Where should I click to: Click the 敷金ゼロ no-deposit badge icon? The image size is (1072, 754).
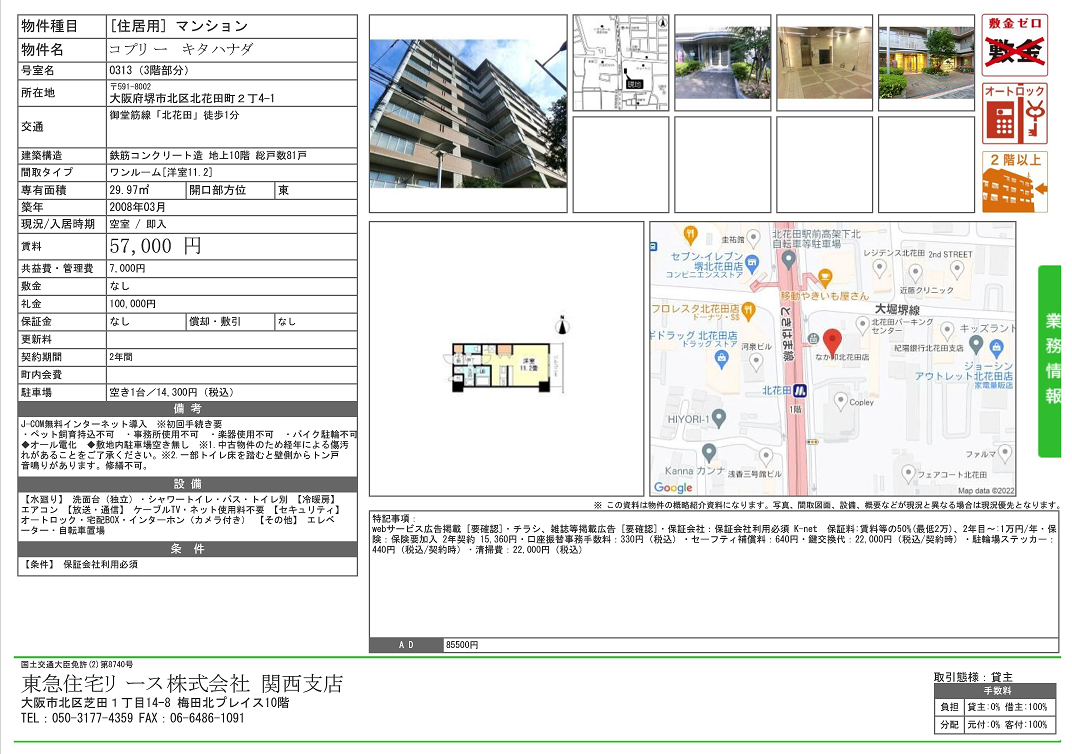(1015, 45)
